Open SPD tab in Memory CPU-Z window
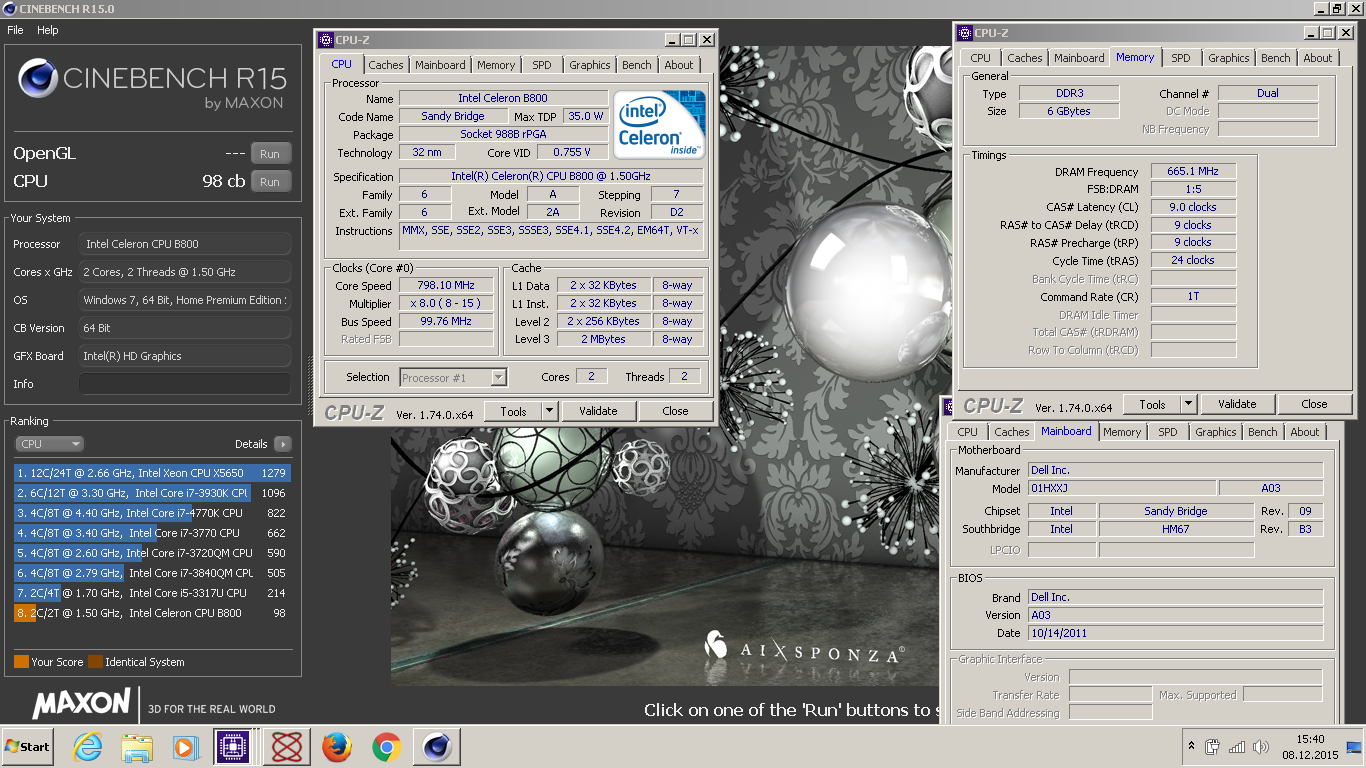Viewport: 1366px width, 768px height. [1181, 58]
